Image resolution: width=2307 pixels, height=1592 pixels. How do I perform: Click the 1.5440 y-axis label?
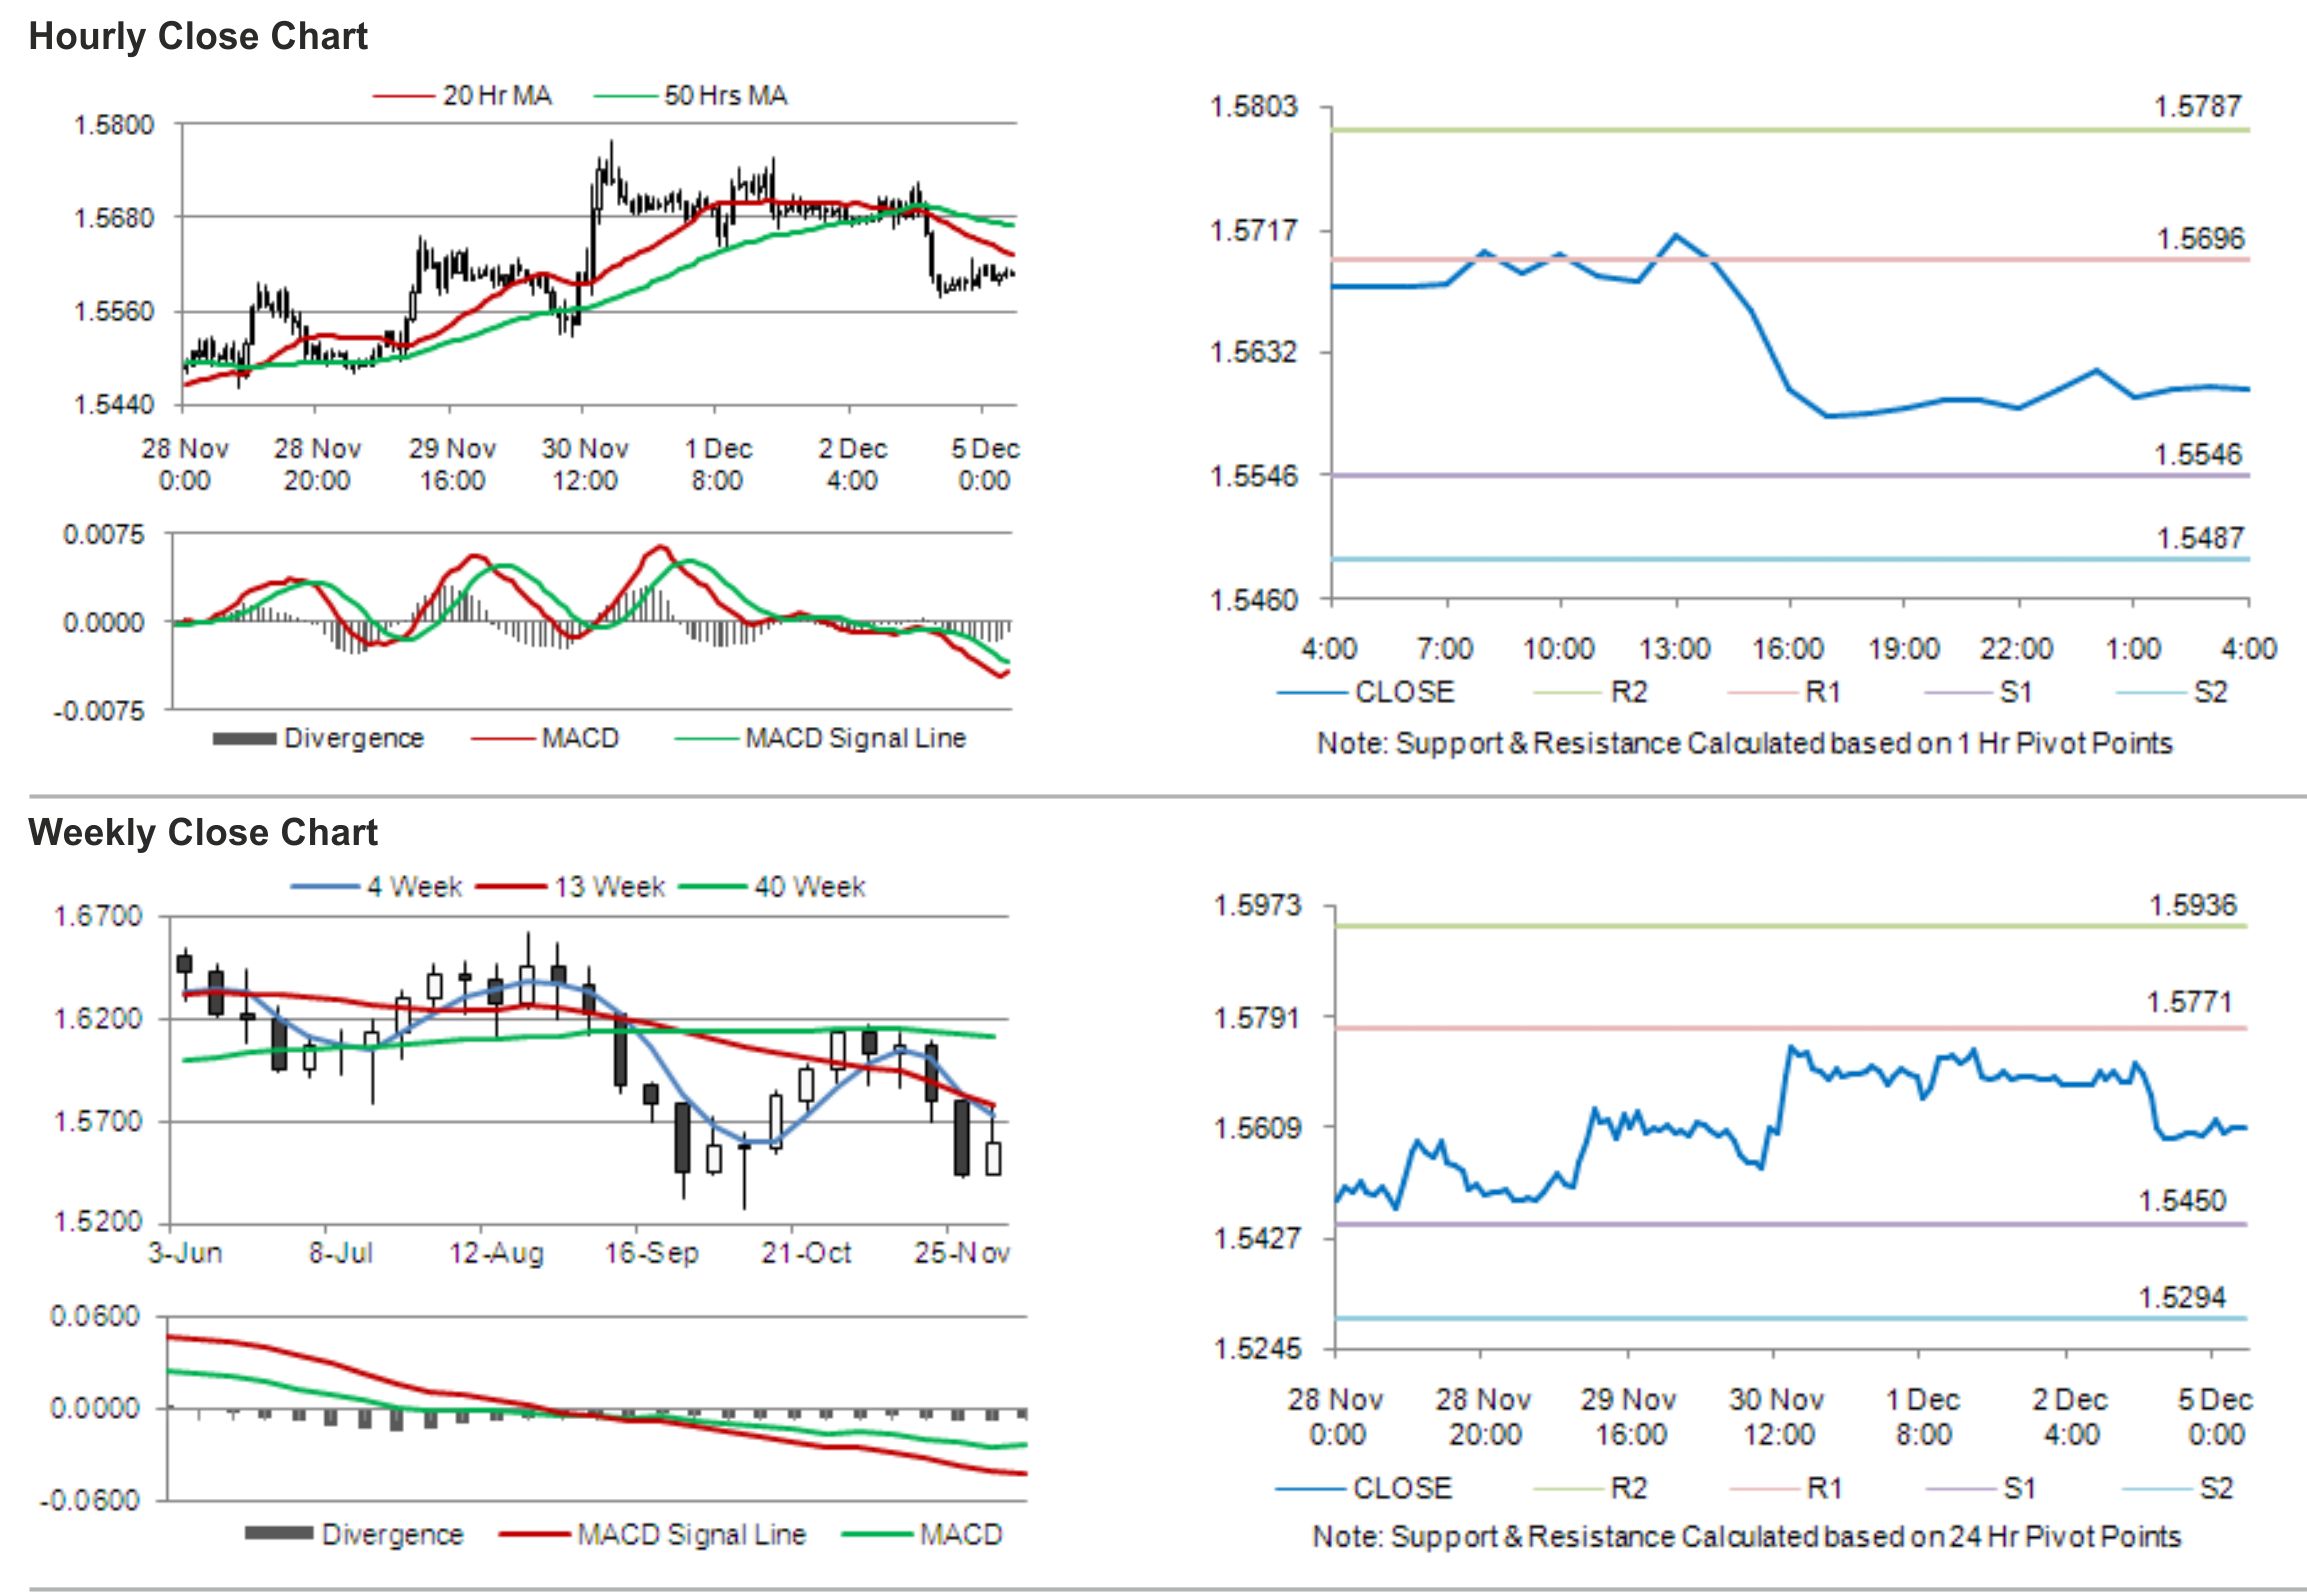pos(114,404)
